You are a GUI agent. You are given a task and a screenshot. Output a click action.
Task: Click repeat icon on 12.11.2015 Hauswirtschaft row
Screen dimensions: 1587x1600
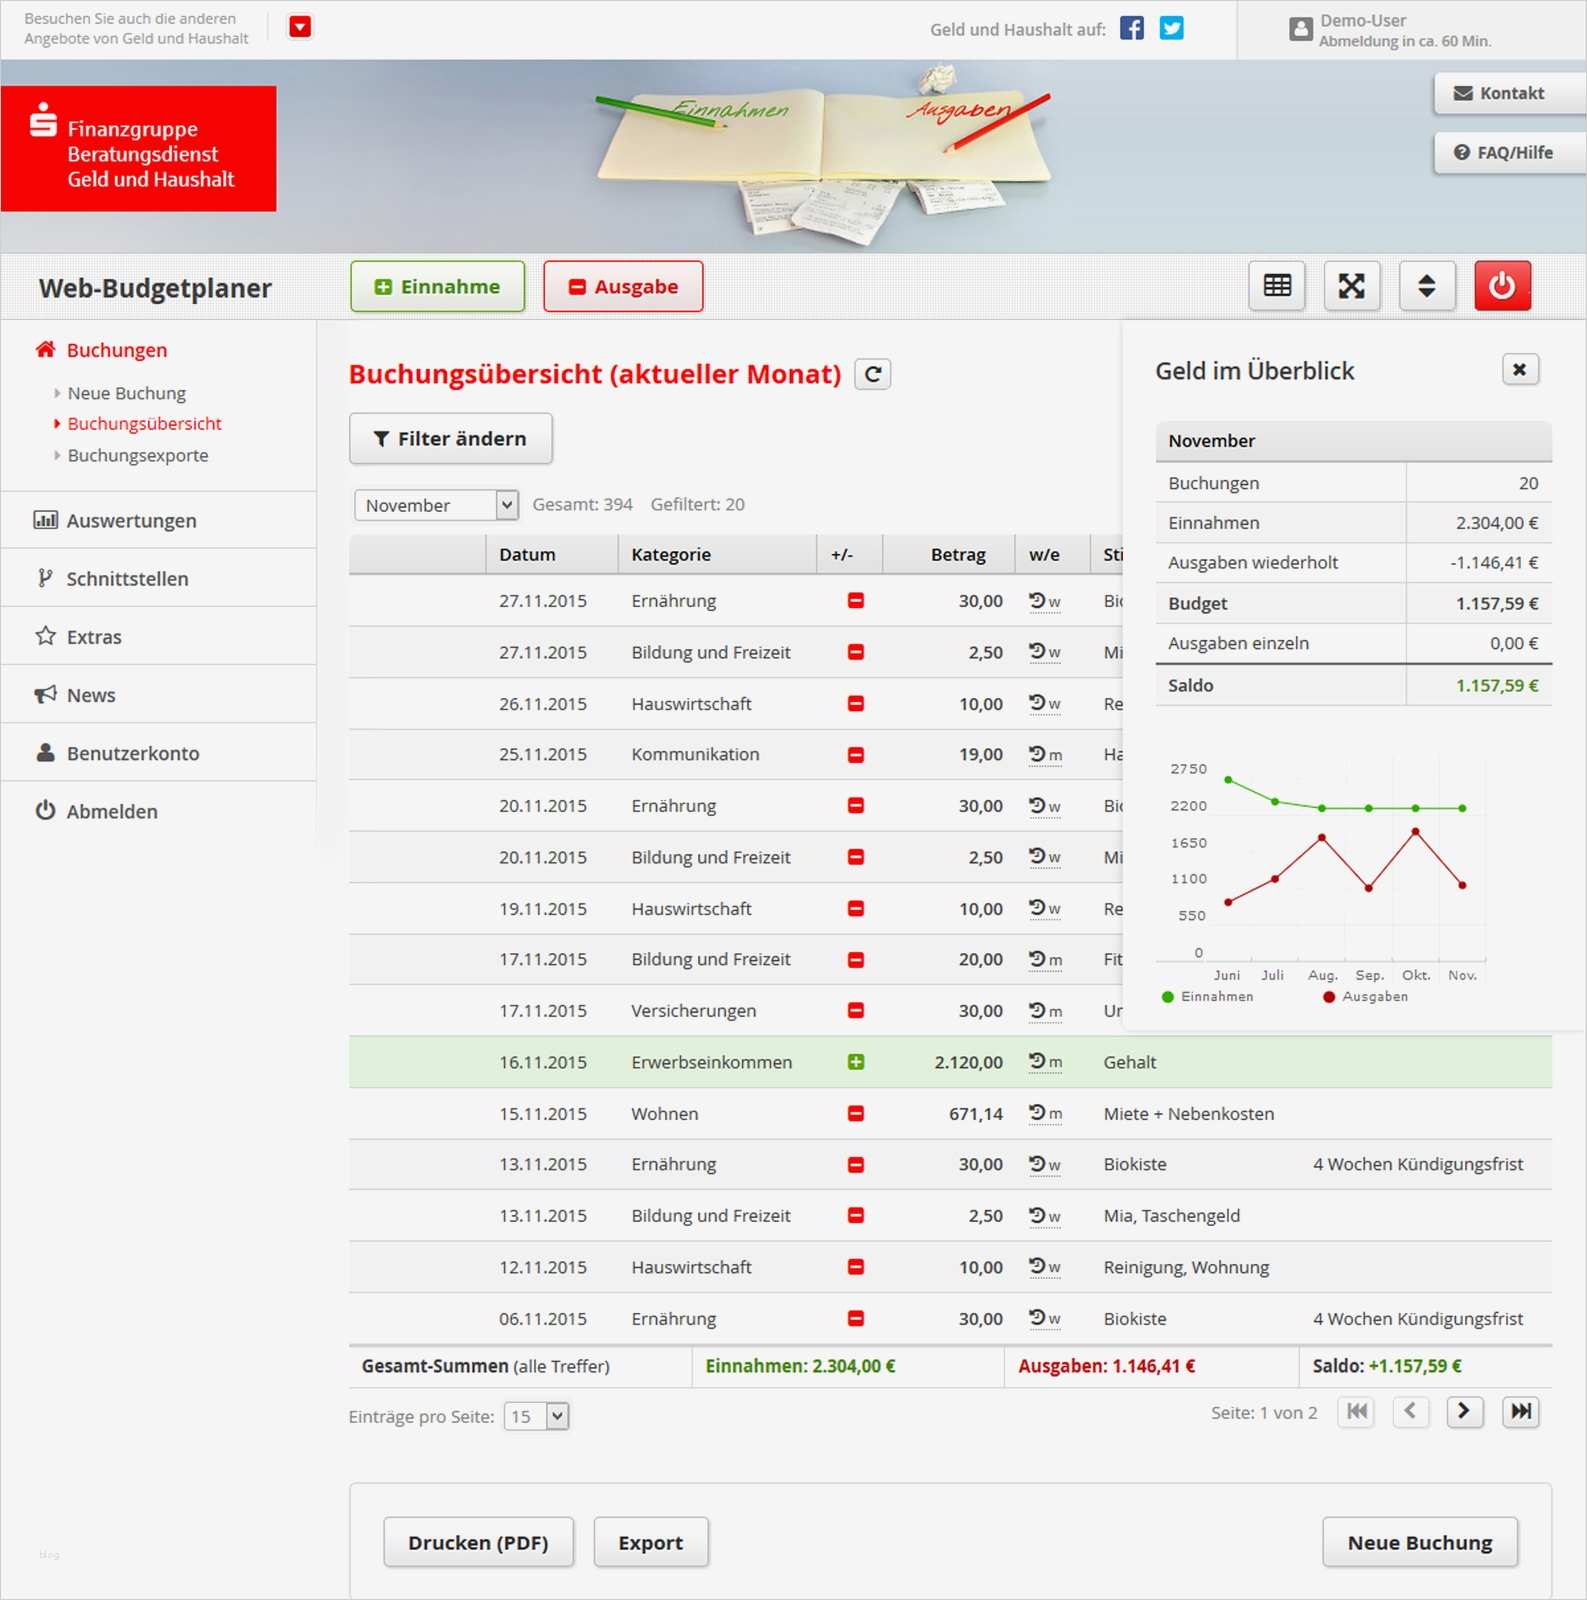[1044, 1267]
